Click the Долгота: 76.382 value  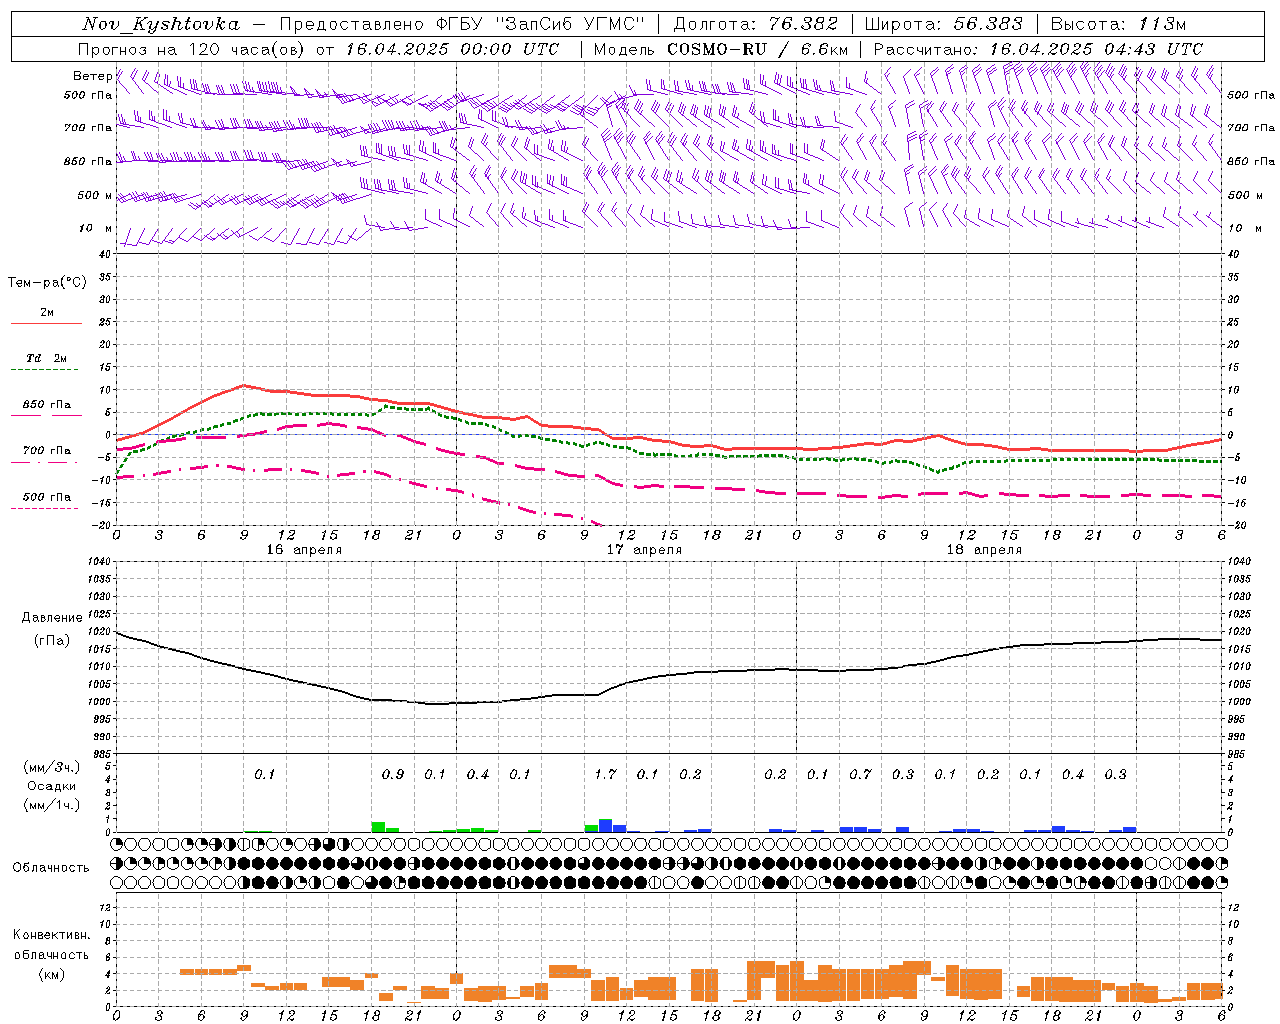pyautogui.click(x=755, y=24)
